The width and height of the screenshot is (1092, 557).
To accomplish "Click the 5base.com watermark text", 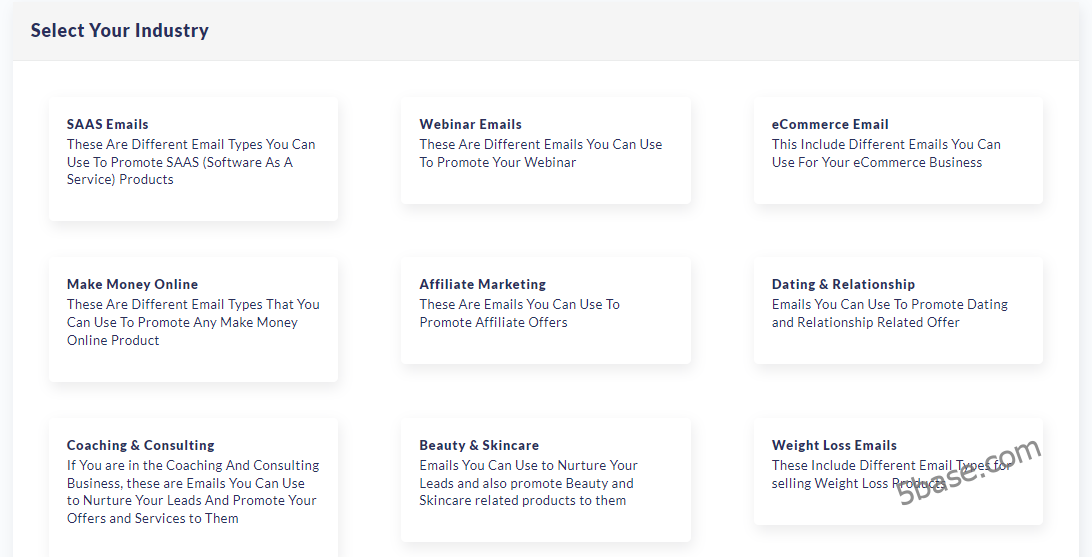I will 968,472.
